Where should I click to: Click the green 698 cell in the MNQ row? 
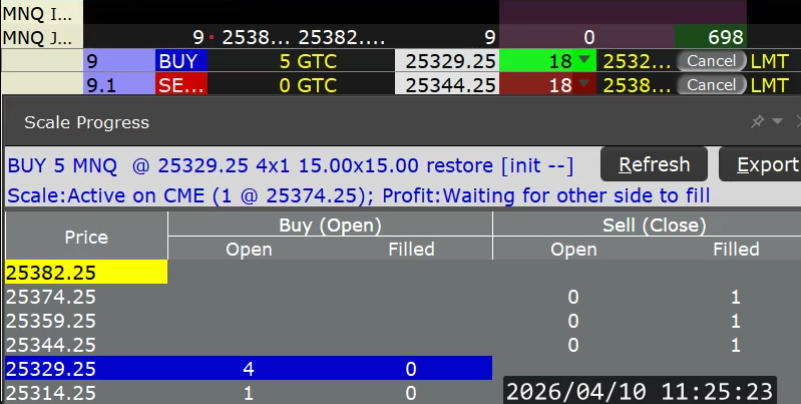pyautogui.click(x=710, y=38)
